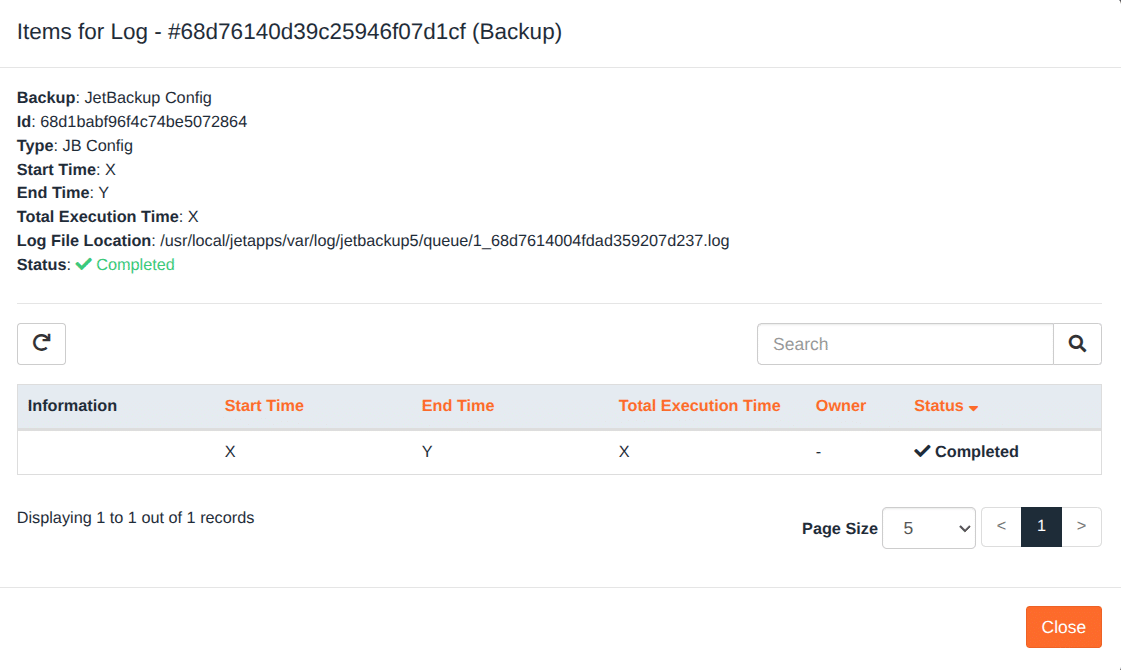Click the Information column header
This screenshot has height=670, width=1121.
point(72,406)
